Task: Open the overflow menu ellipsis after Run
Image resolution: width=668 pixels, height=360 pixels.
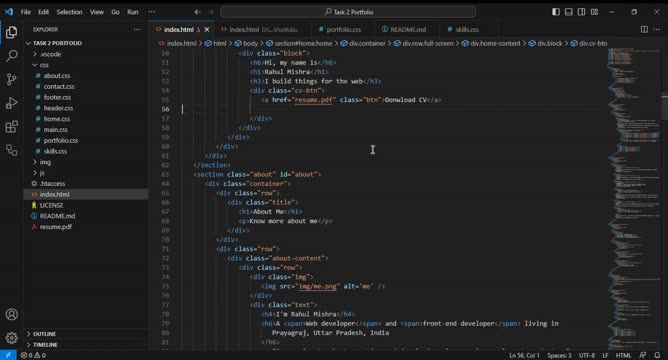Action: 151,12
